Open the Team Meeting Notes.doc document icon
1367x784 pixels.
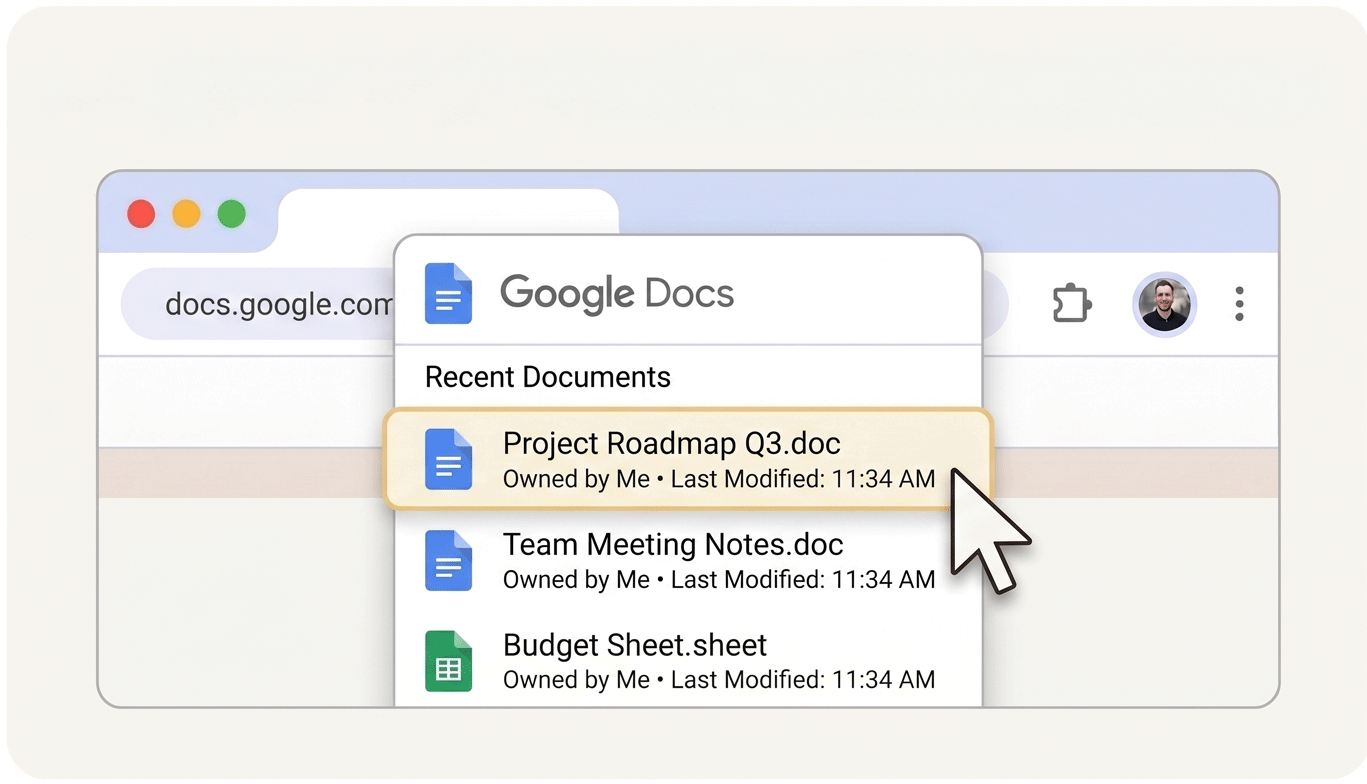click(x=448, y=561)
